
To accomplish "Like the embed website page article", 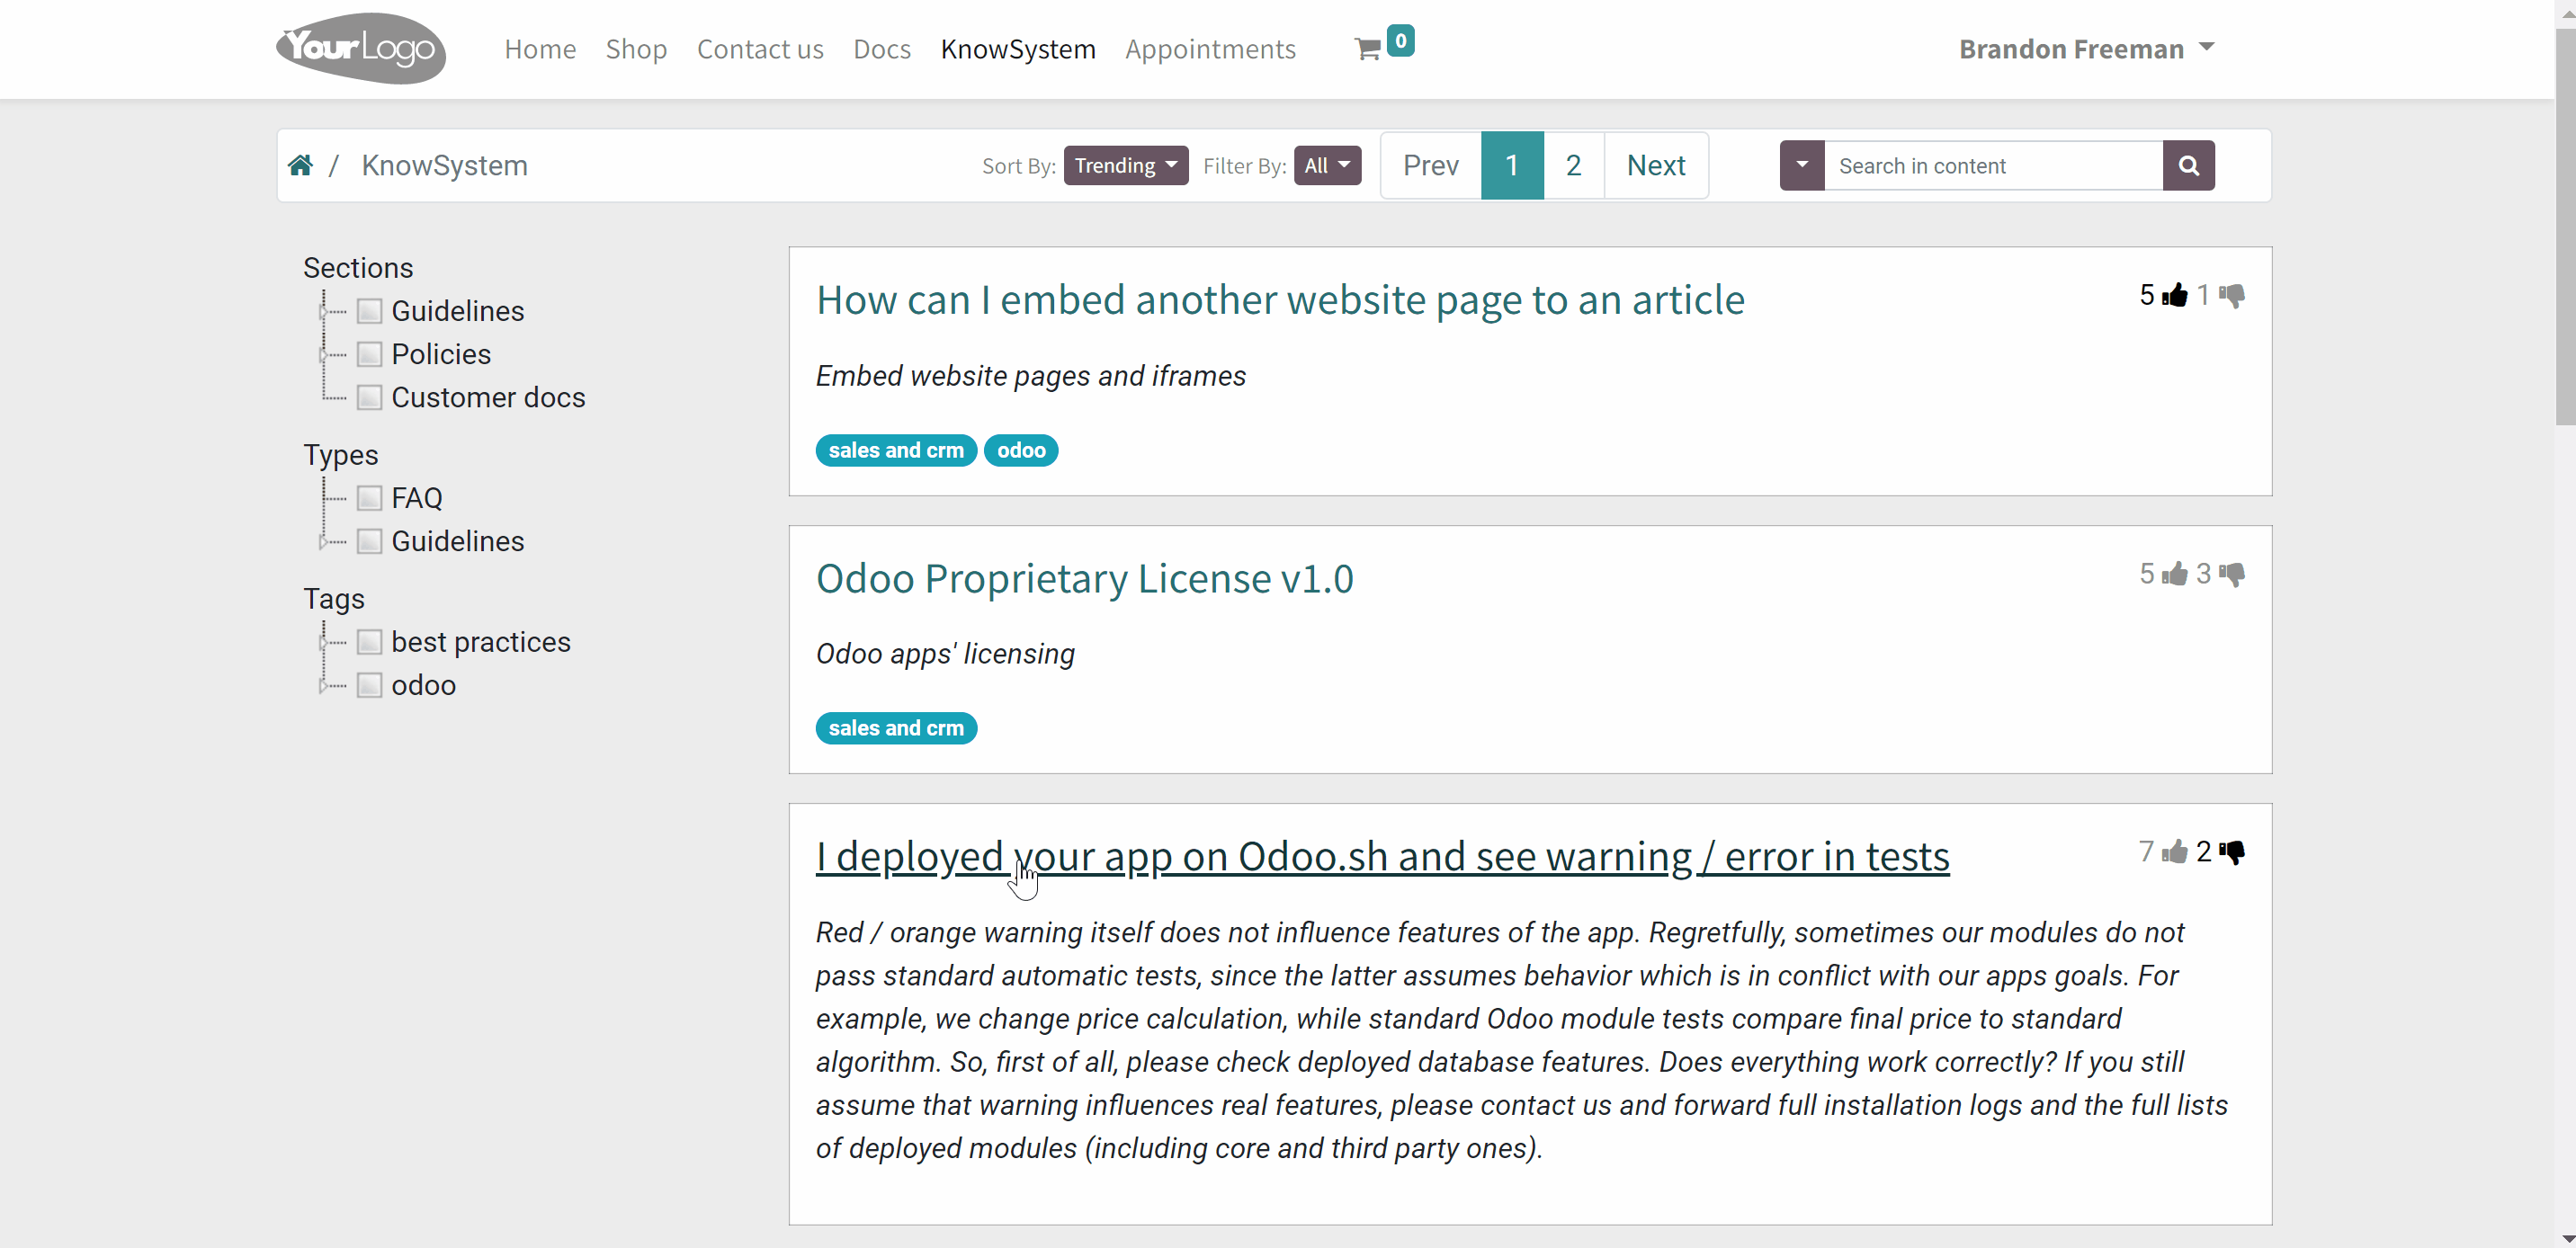I will pyautogui.click(x=2175, y=295).
